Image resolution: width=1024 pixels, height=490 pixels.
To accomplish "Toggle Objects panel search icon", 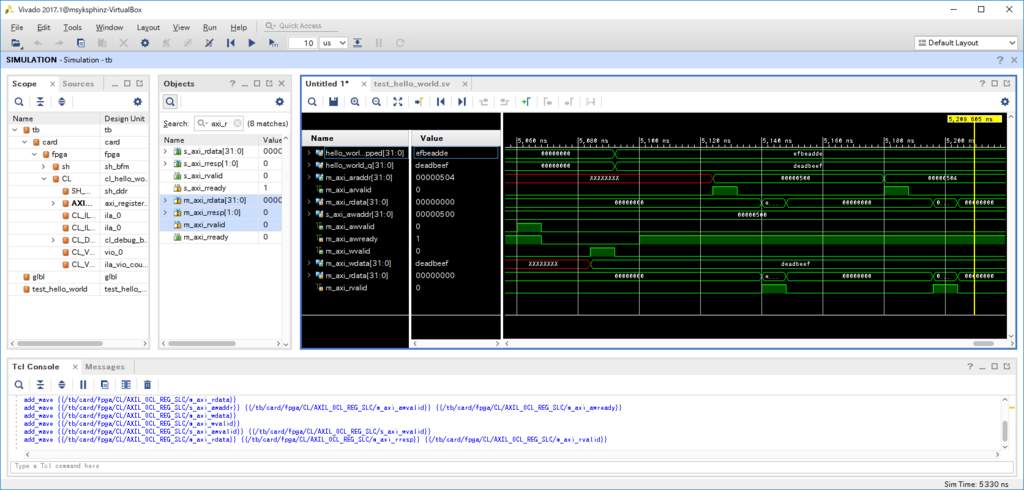I will (x=170, y=102).
